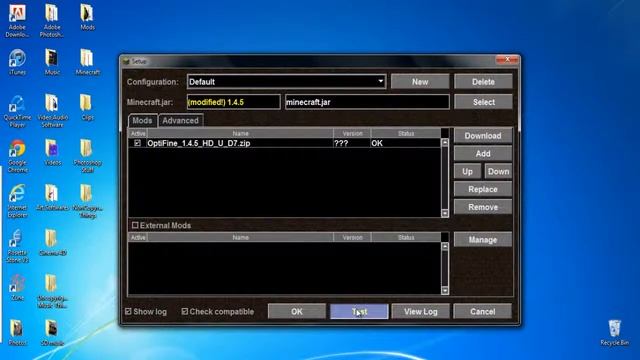The height and width of the screenshot is (360, 640).
Task: Click the New configuration button
Action: click(420, 82)
